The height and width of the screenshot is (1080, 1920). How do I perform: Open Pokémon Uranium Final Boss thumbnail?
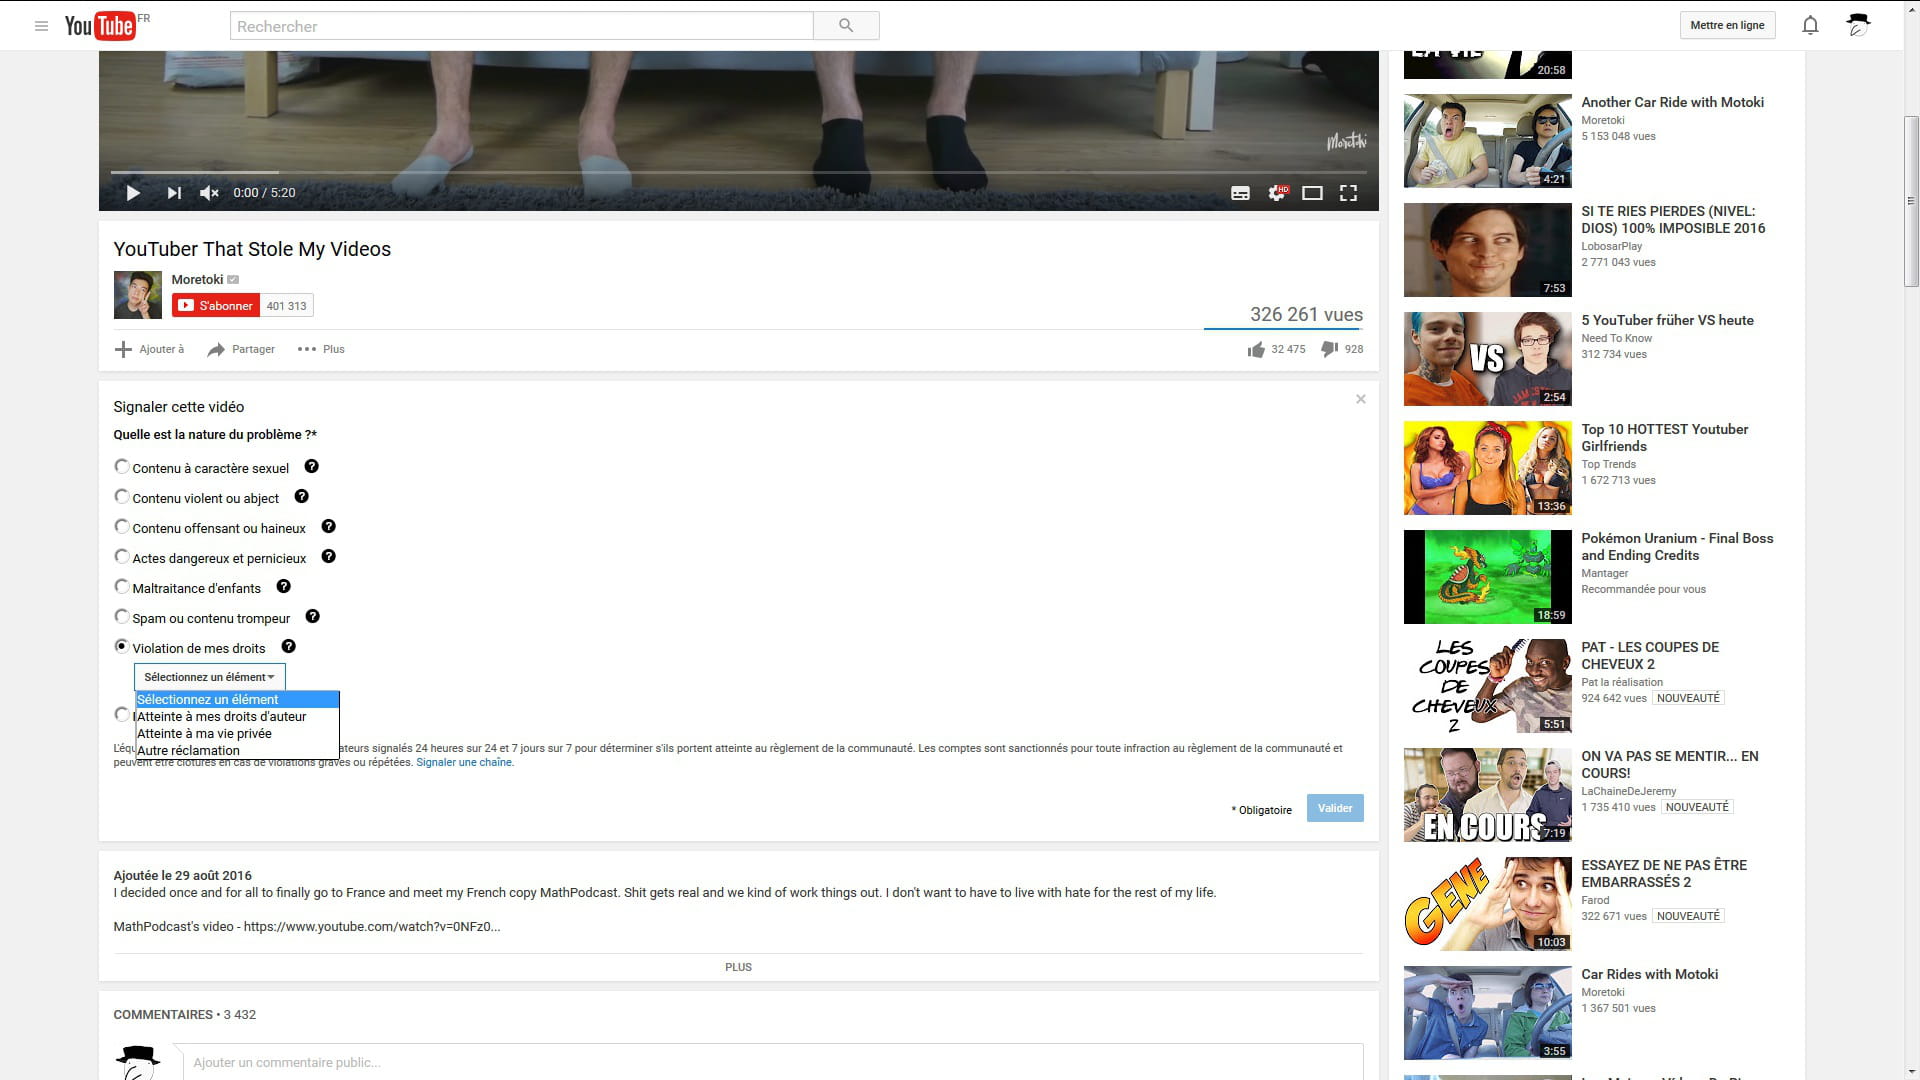[1488, 577]
